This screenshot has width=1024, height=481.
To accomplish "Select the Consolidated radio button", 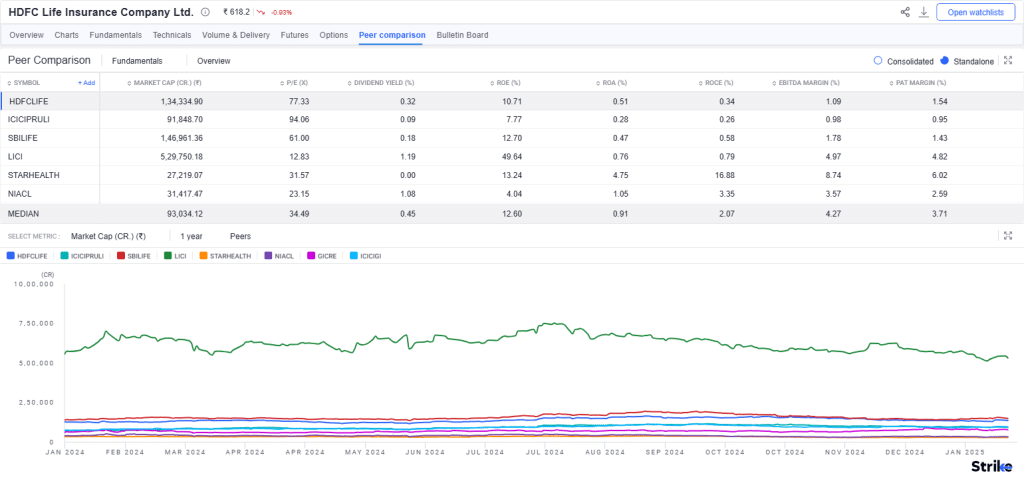I will (x=878, y=61).
